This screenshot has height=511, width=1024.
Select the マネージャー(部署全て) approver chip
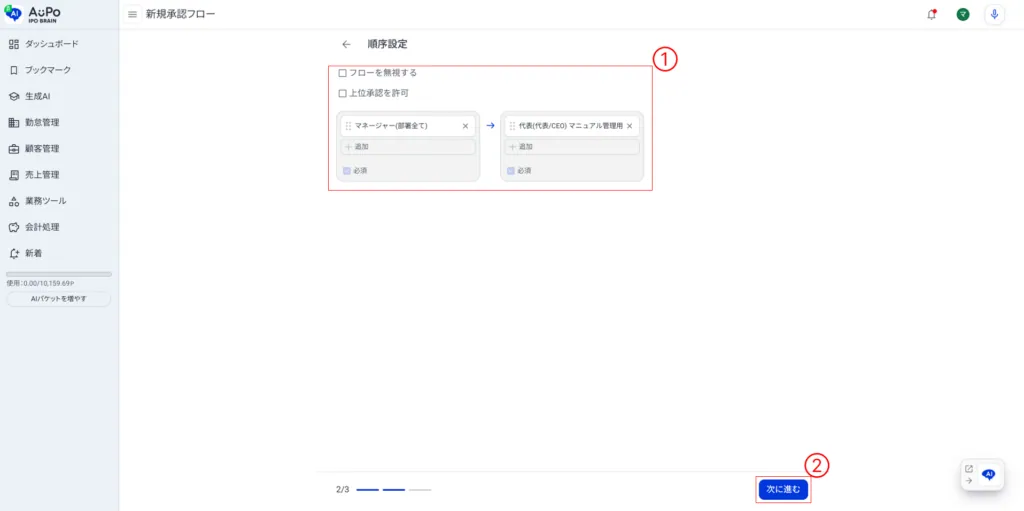[x=408, y=126]
